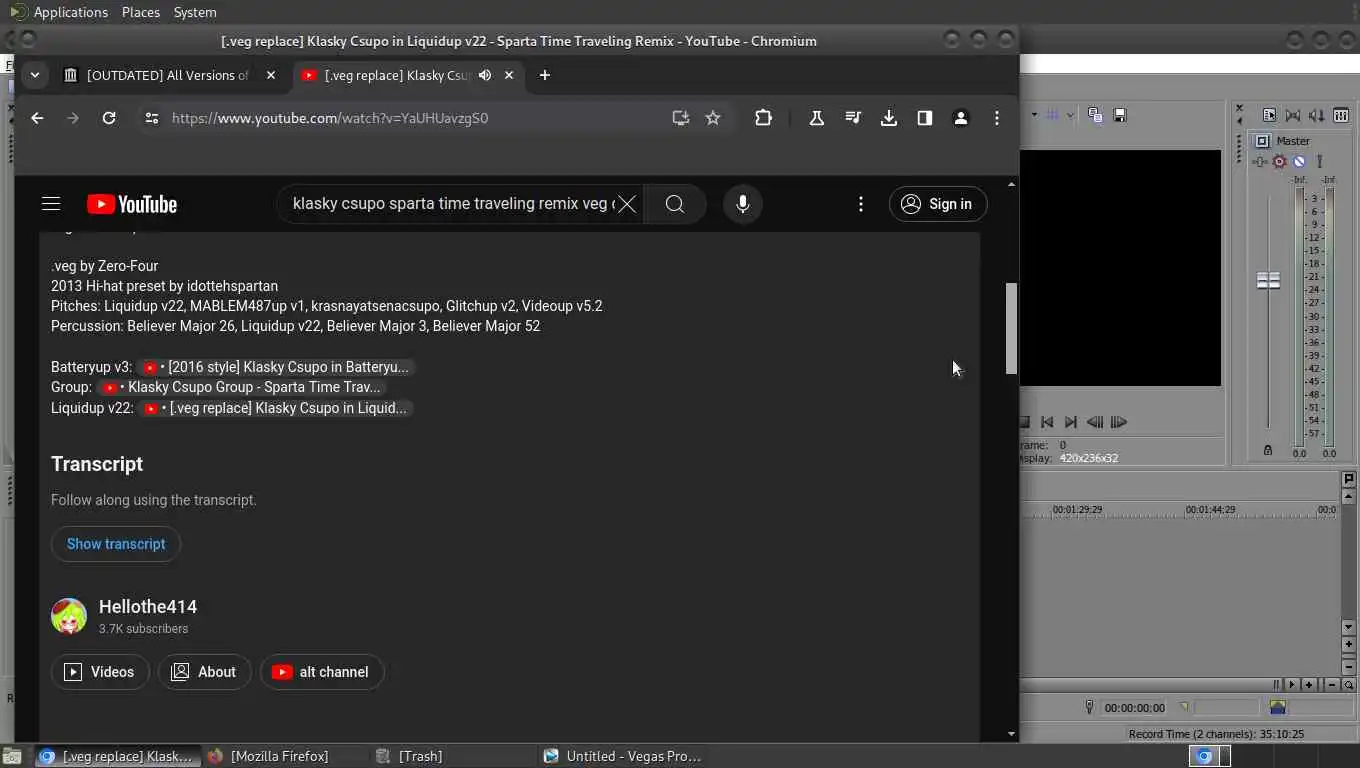This screenshot has height=768, width=1360.
Task: Go back in Chromium
Action: [x=37, y=118]
